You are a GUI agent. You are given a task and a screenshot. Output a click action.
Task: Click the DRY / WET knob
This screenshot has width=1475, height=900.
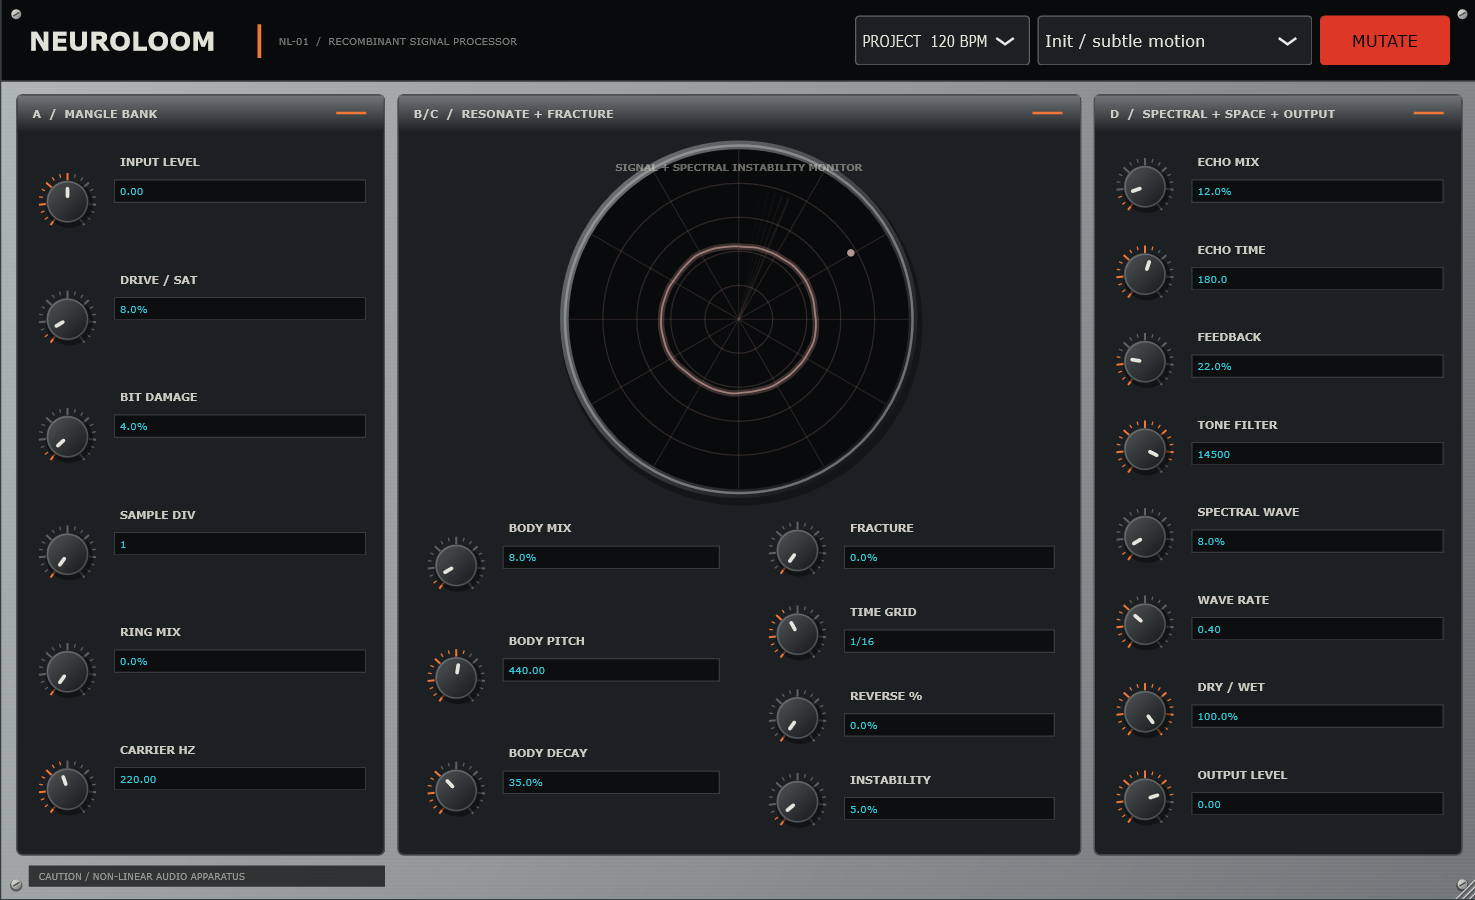(1145, 711)
